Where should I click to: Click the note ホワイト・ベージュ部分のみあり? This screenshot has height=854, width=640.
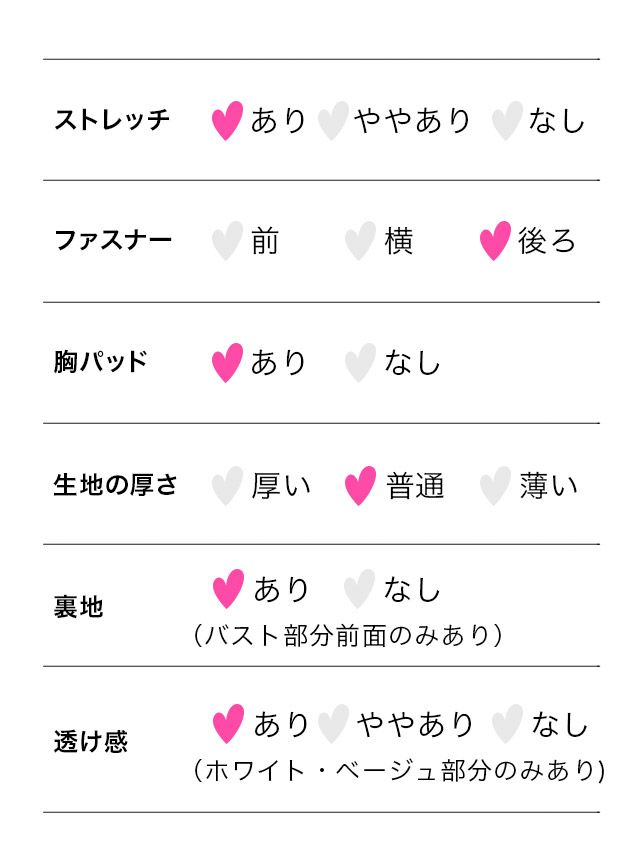[398, 771]
